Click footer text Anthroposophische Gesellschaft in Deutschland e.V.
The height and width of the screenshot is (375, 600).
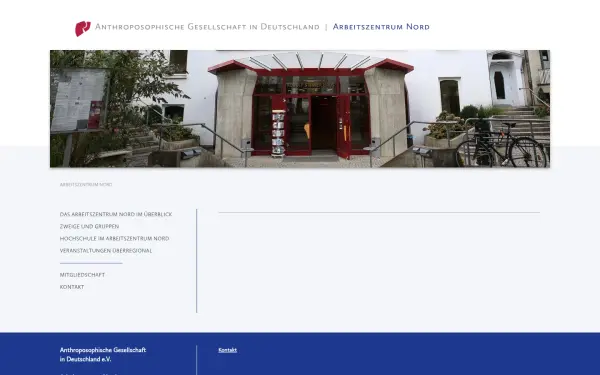click(x=103, y=355)
